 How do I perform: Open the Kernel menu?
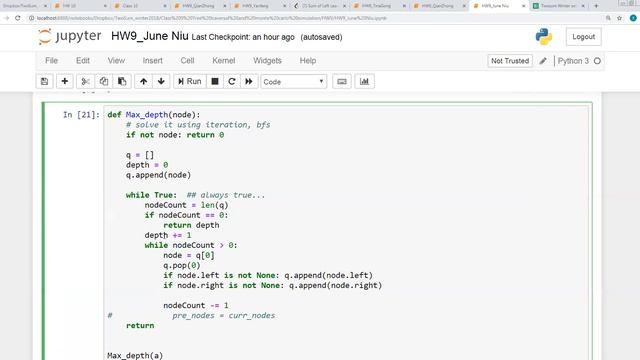click(223, 60)
